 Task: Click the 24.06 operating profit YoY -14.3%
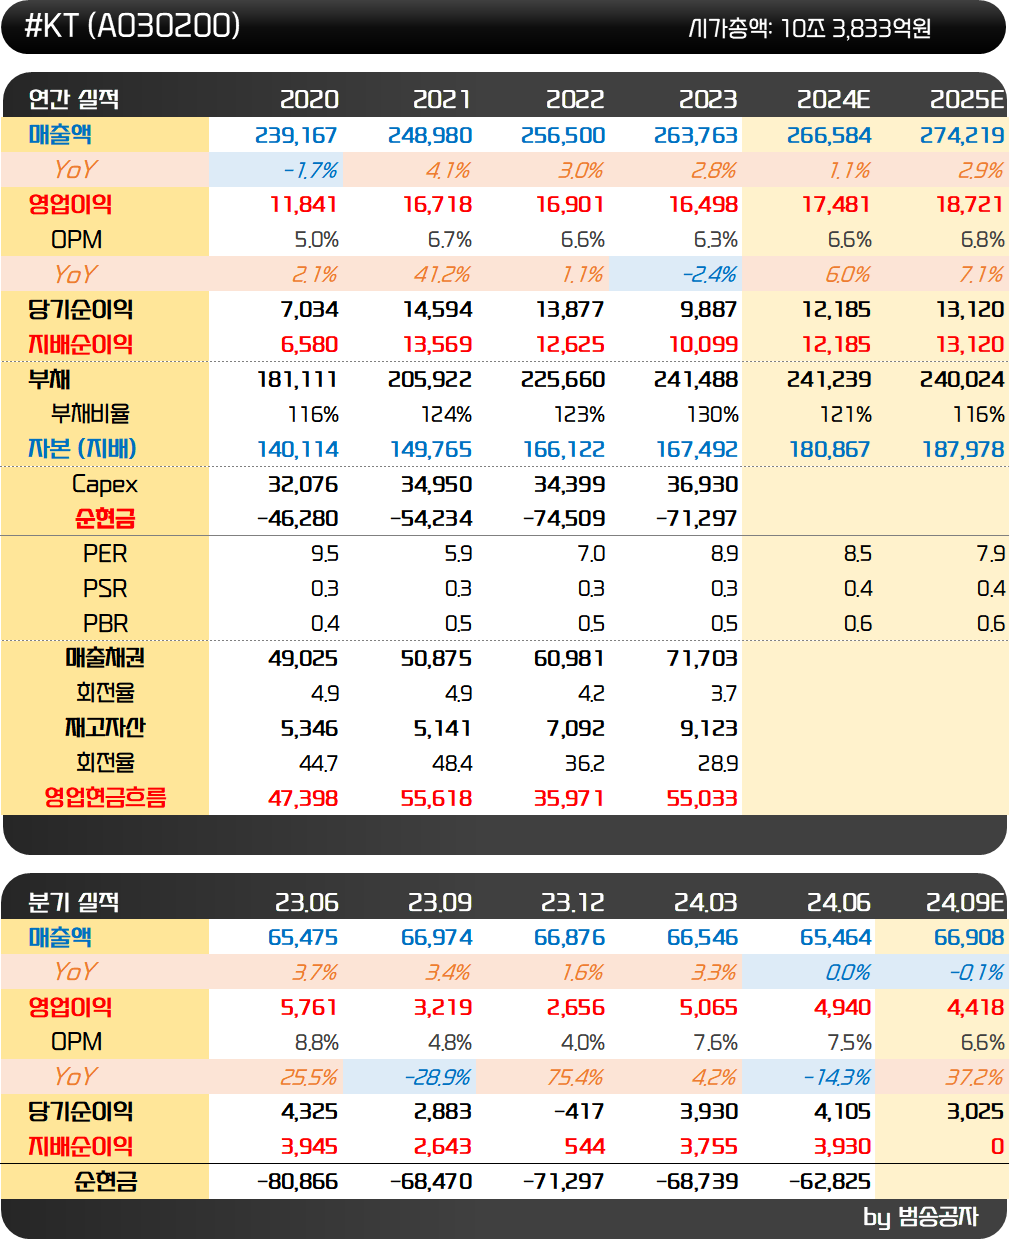click(837, 1078)
